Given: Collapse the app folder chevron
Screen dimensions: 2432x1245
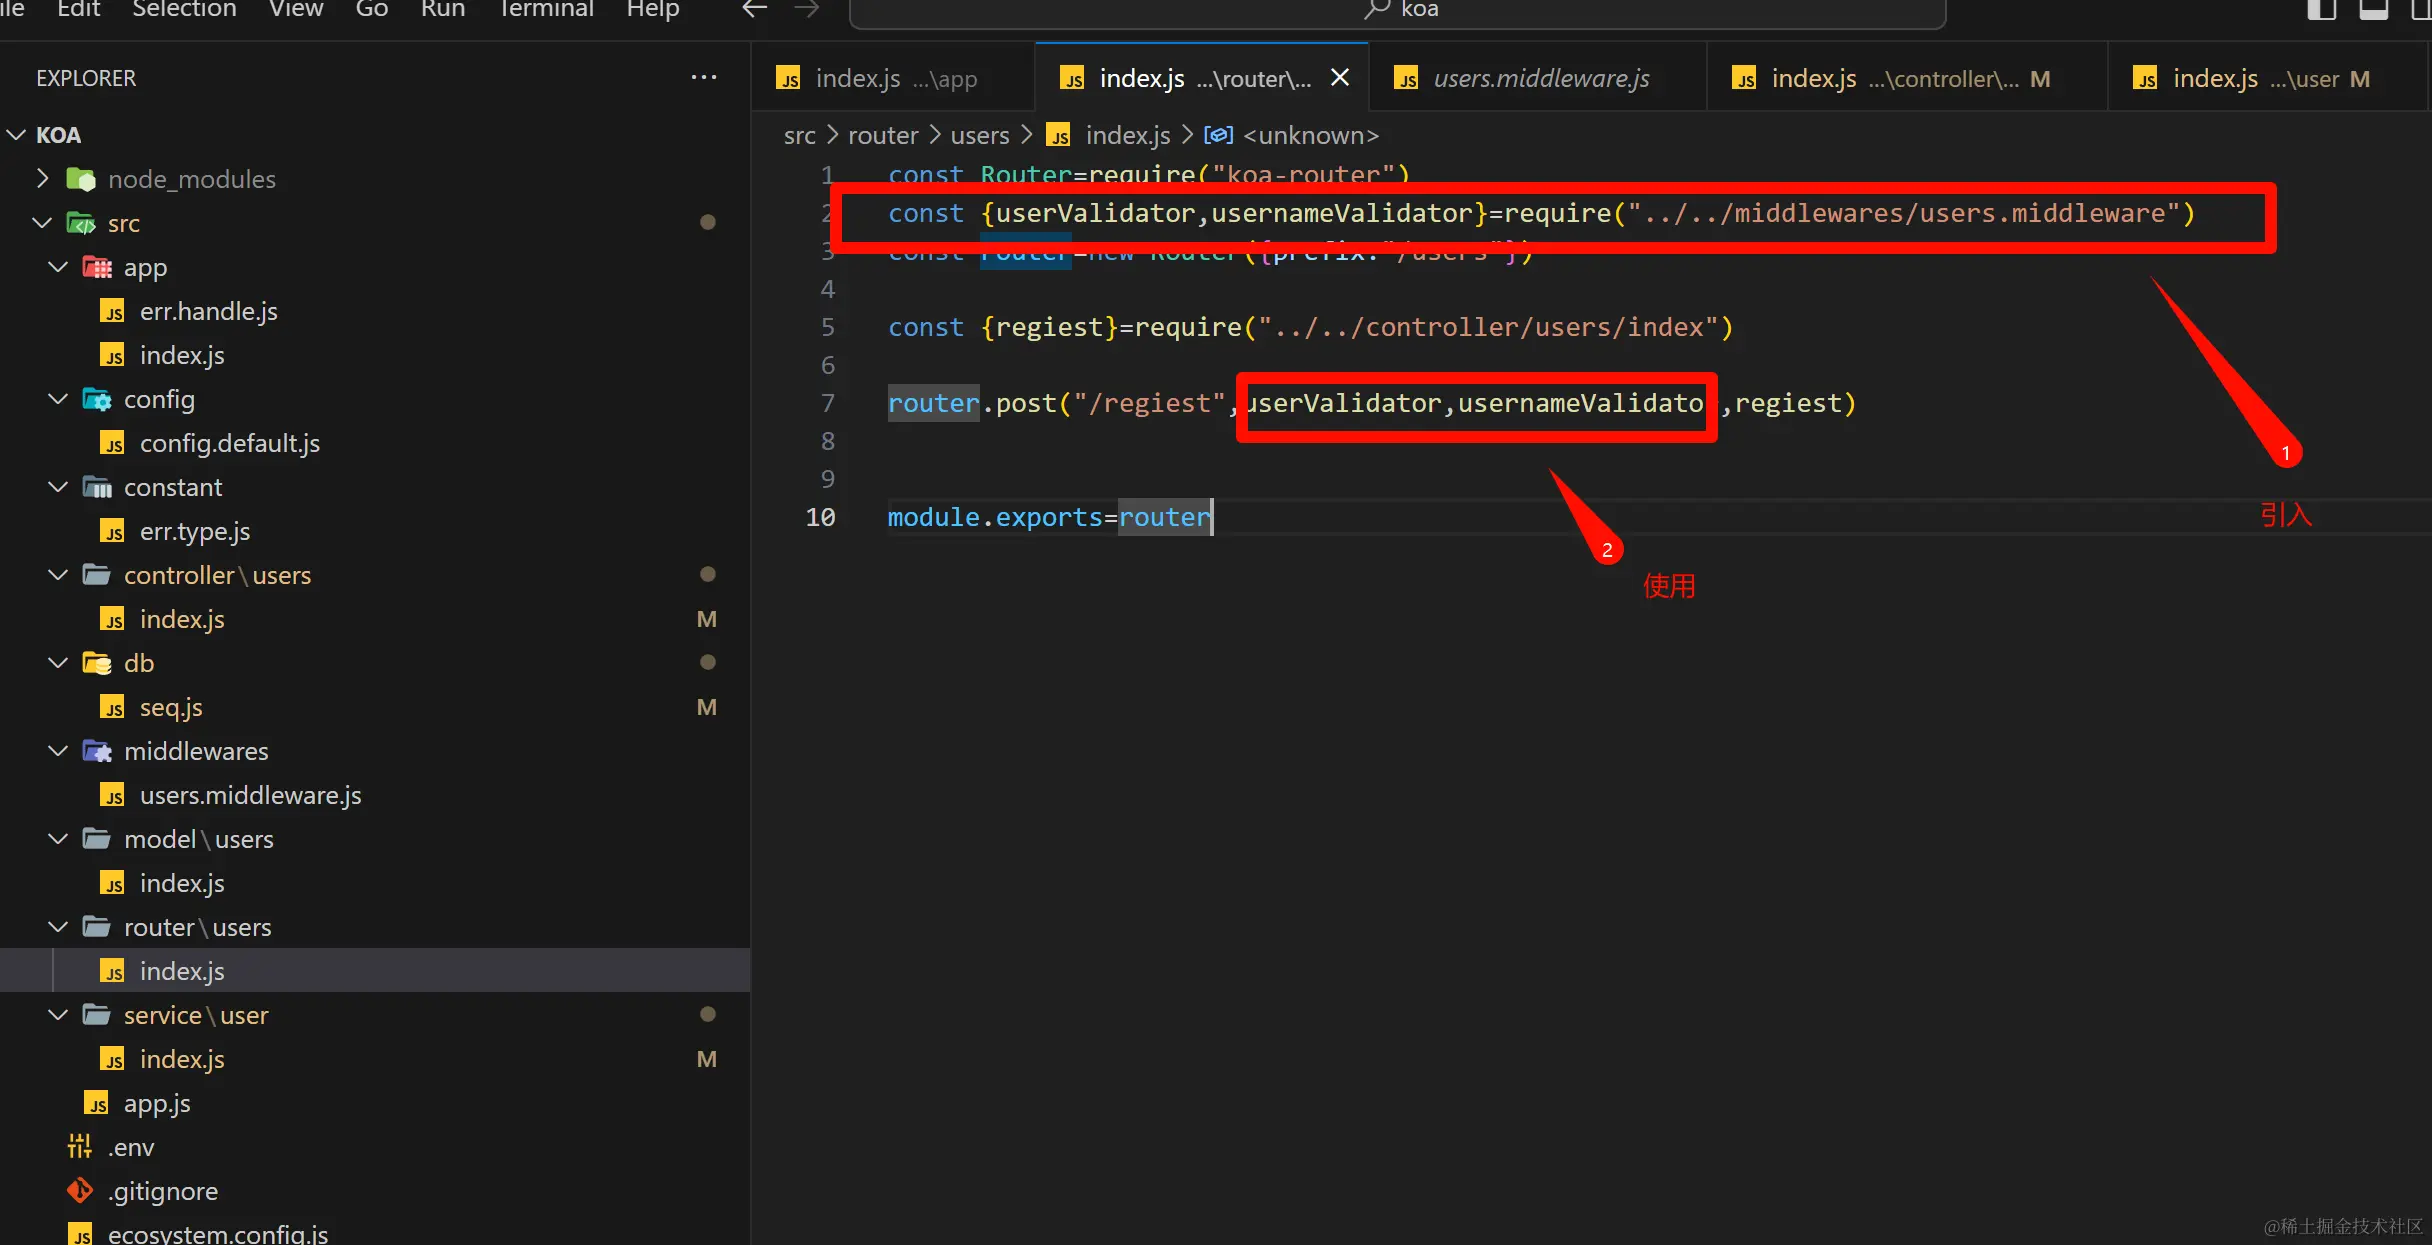Looking at the screenshot, I should point(58,267).
